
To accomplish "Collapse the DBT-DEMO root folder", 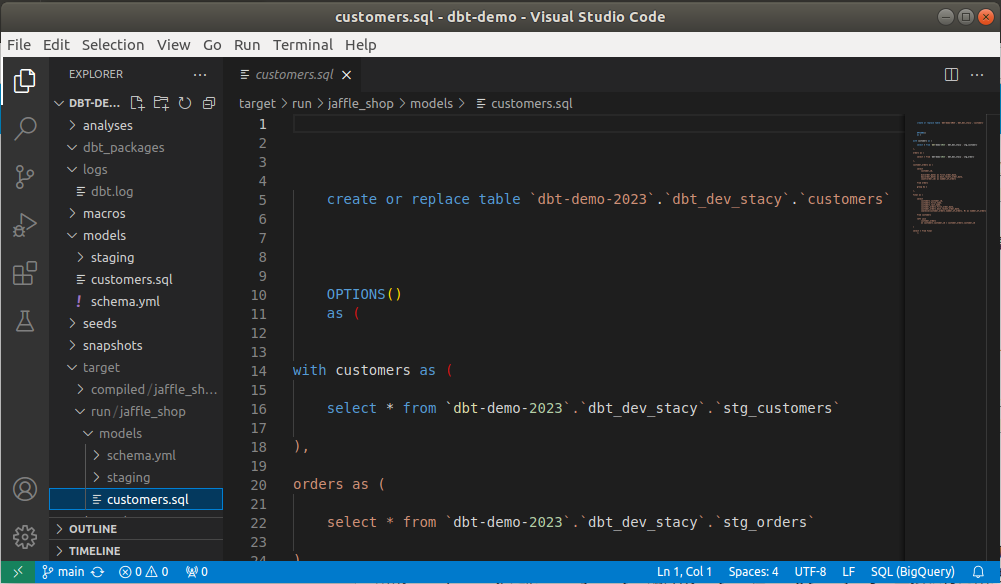I will click(x=87, y=103).
